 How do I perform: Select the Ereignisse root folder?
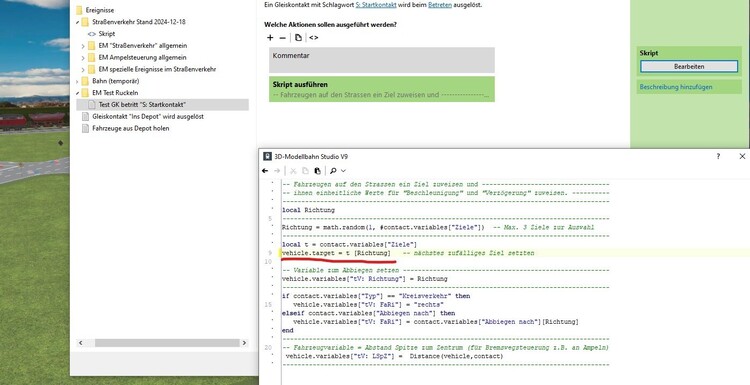point(99,10)
